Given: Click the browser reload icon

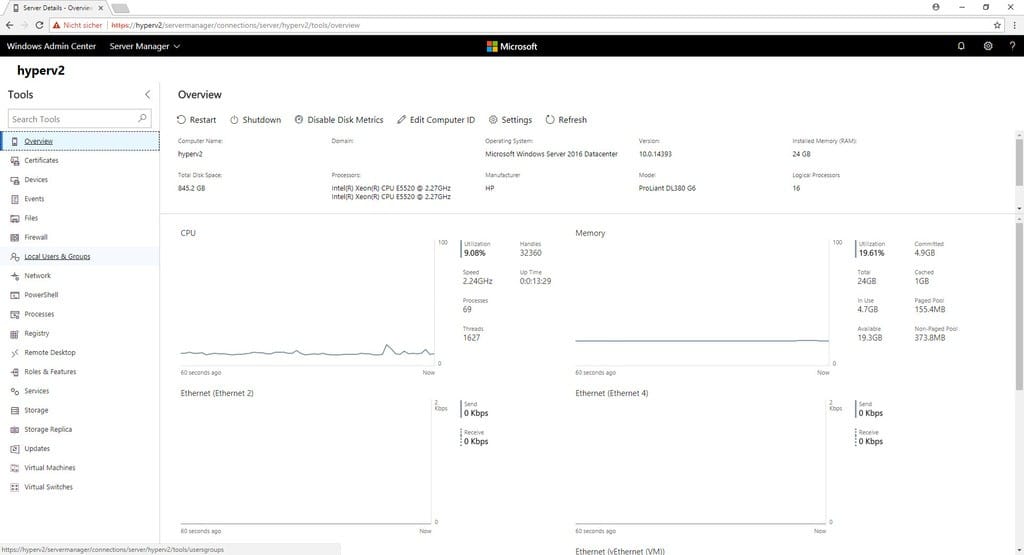Looking at the screenshot, I should coord(39,25).
